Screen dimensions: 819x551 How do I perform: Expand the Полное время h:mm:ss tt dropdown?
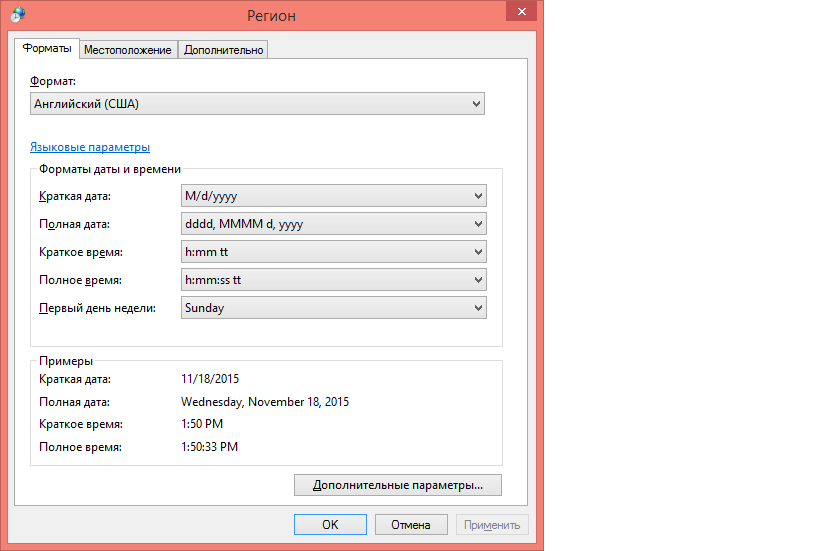click(x=334, y=280)
